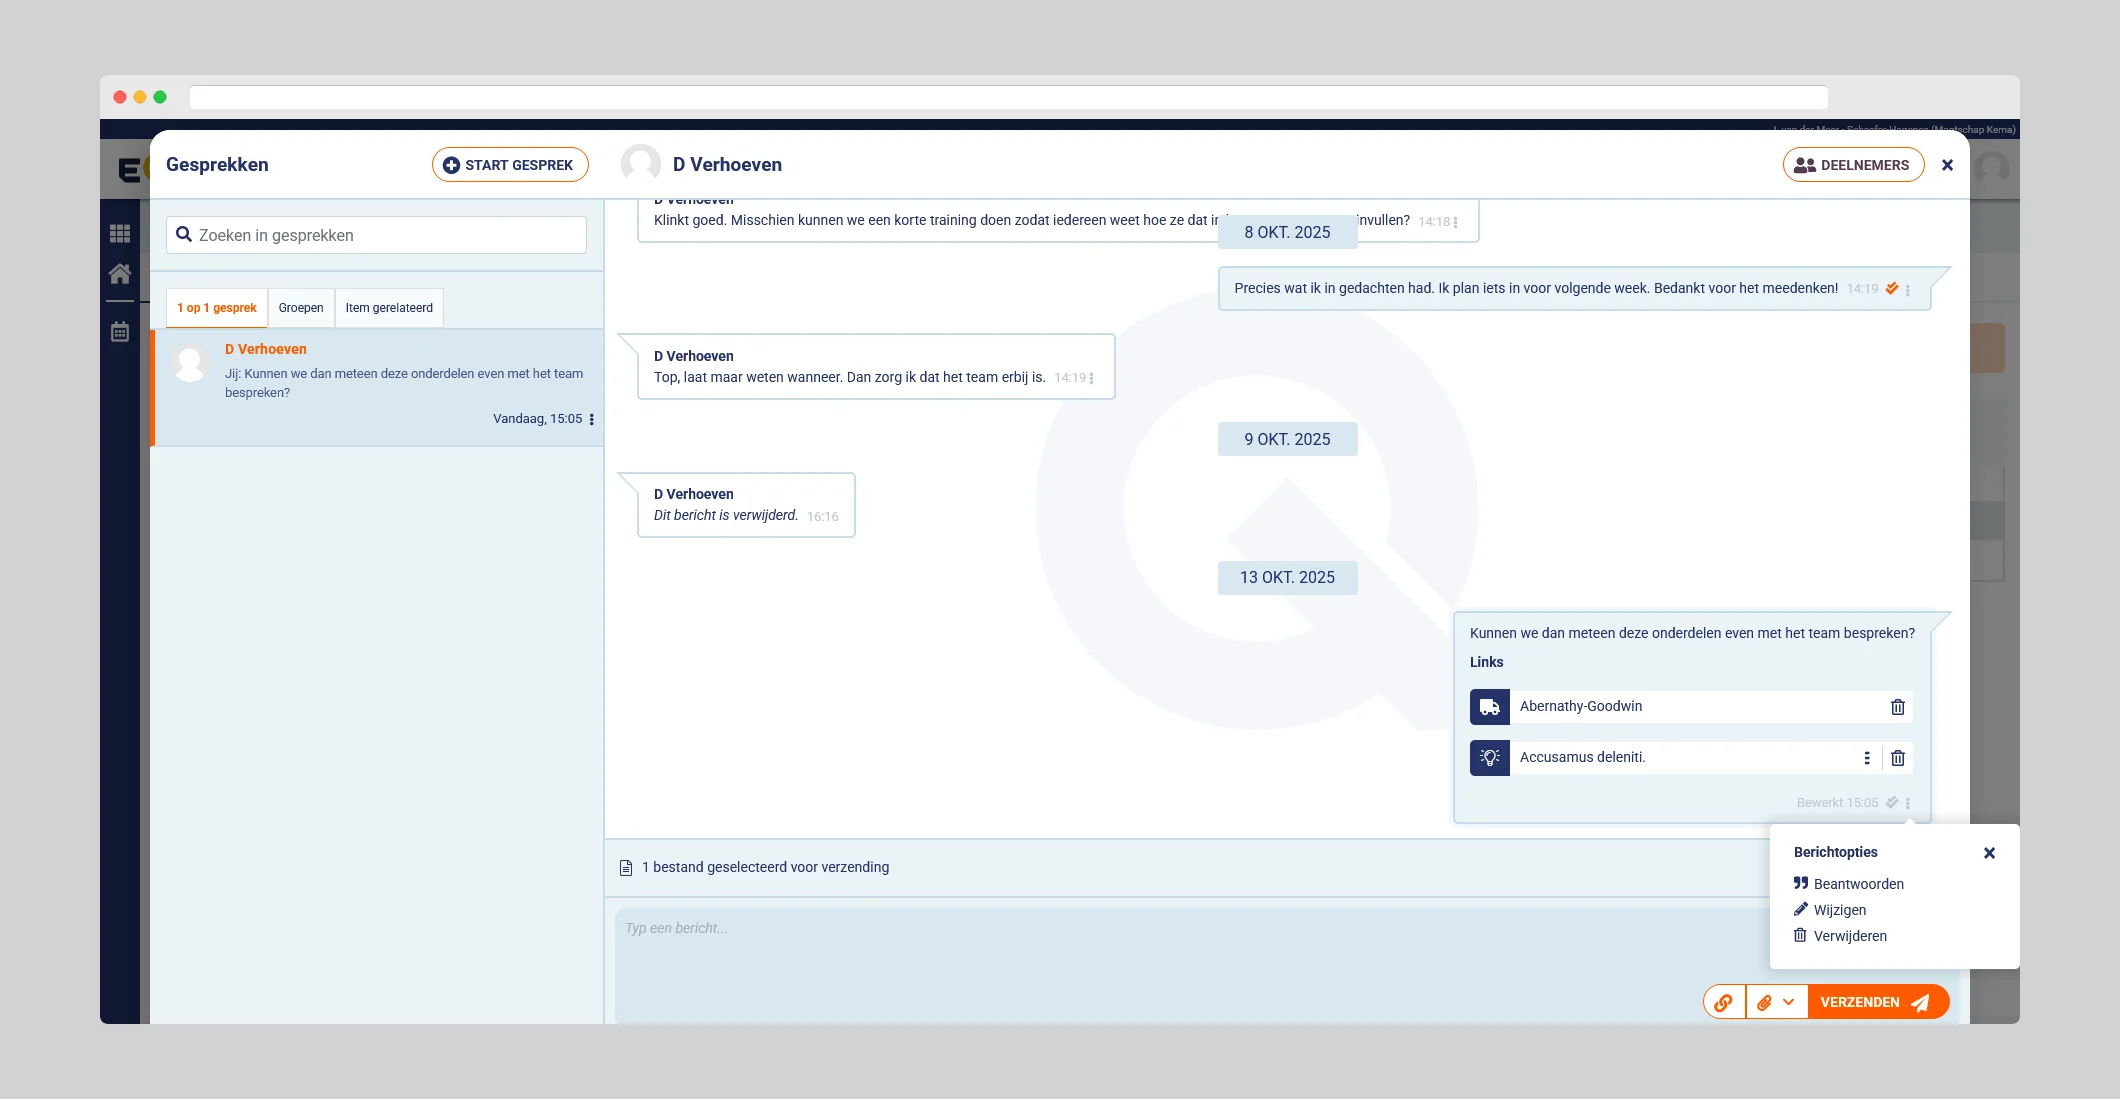Switch to the Groepen tab

[301, 308]
